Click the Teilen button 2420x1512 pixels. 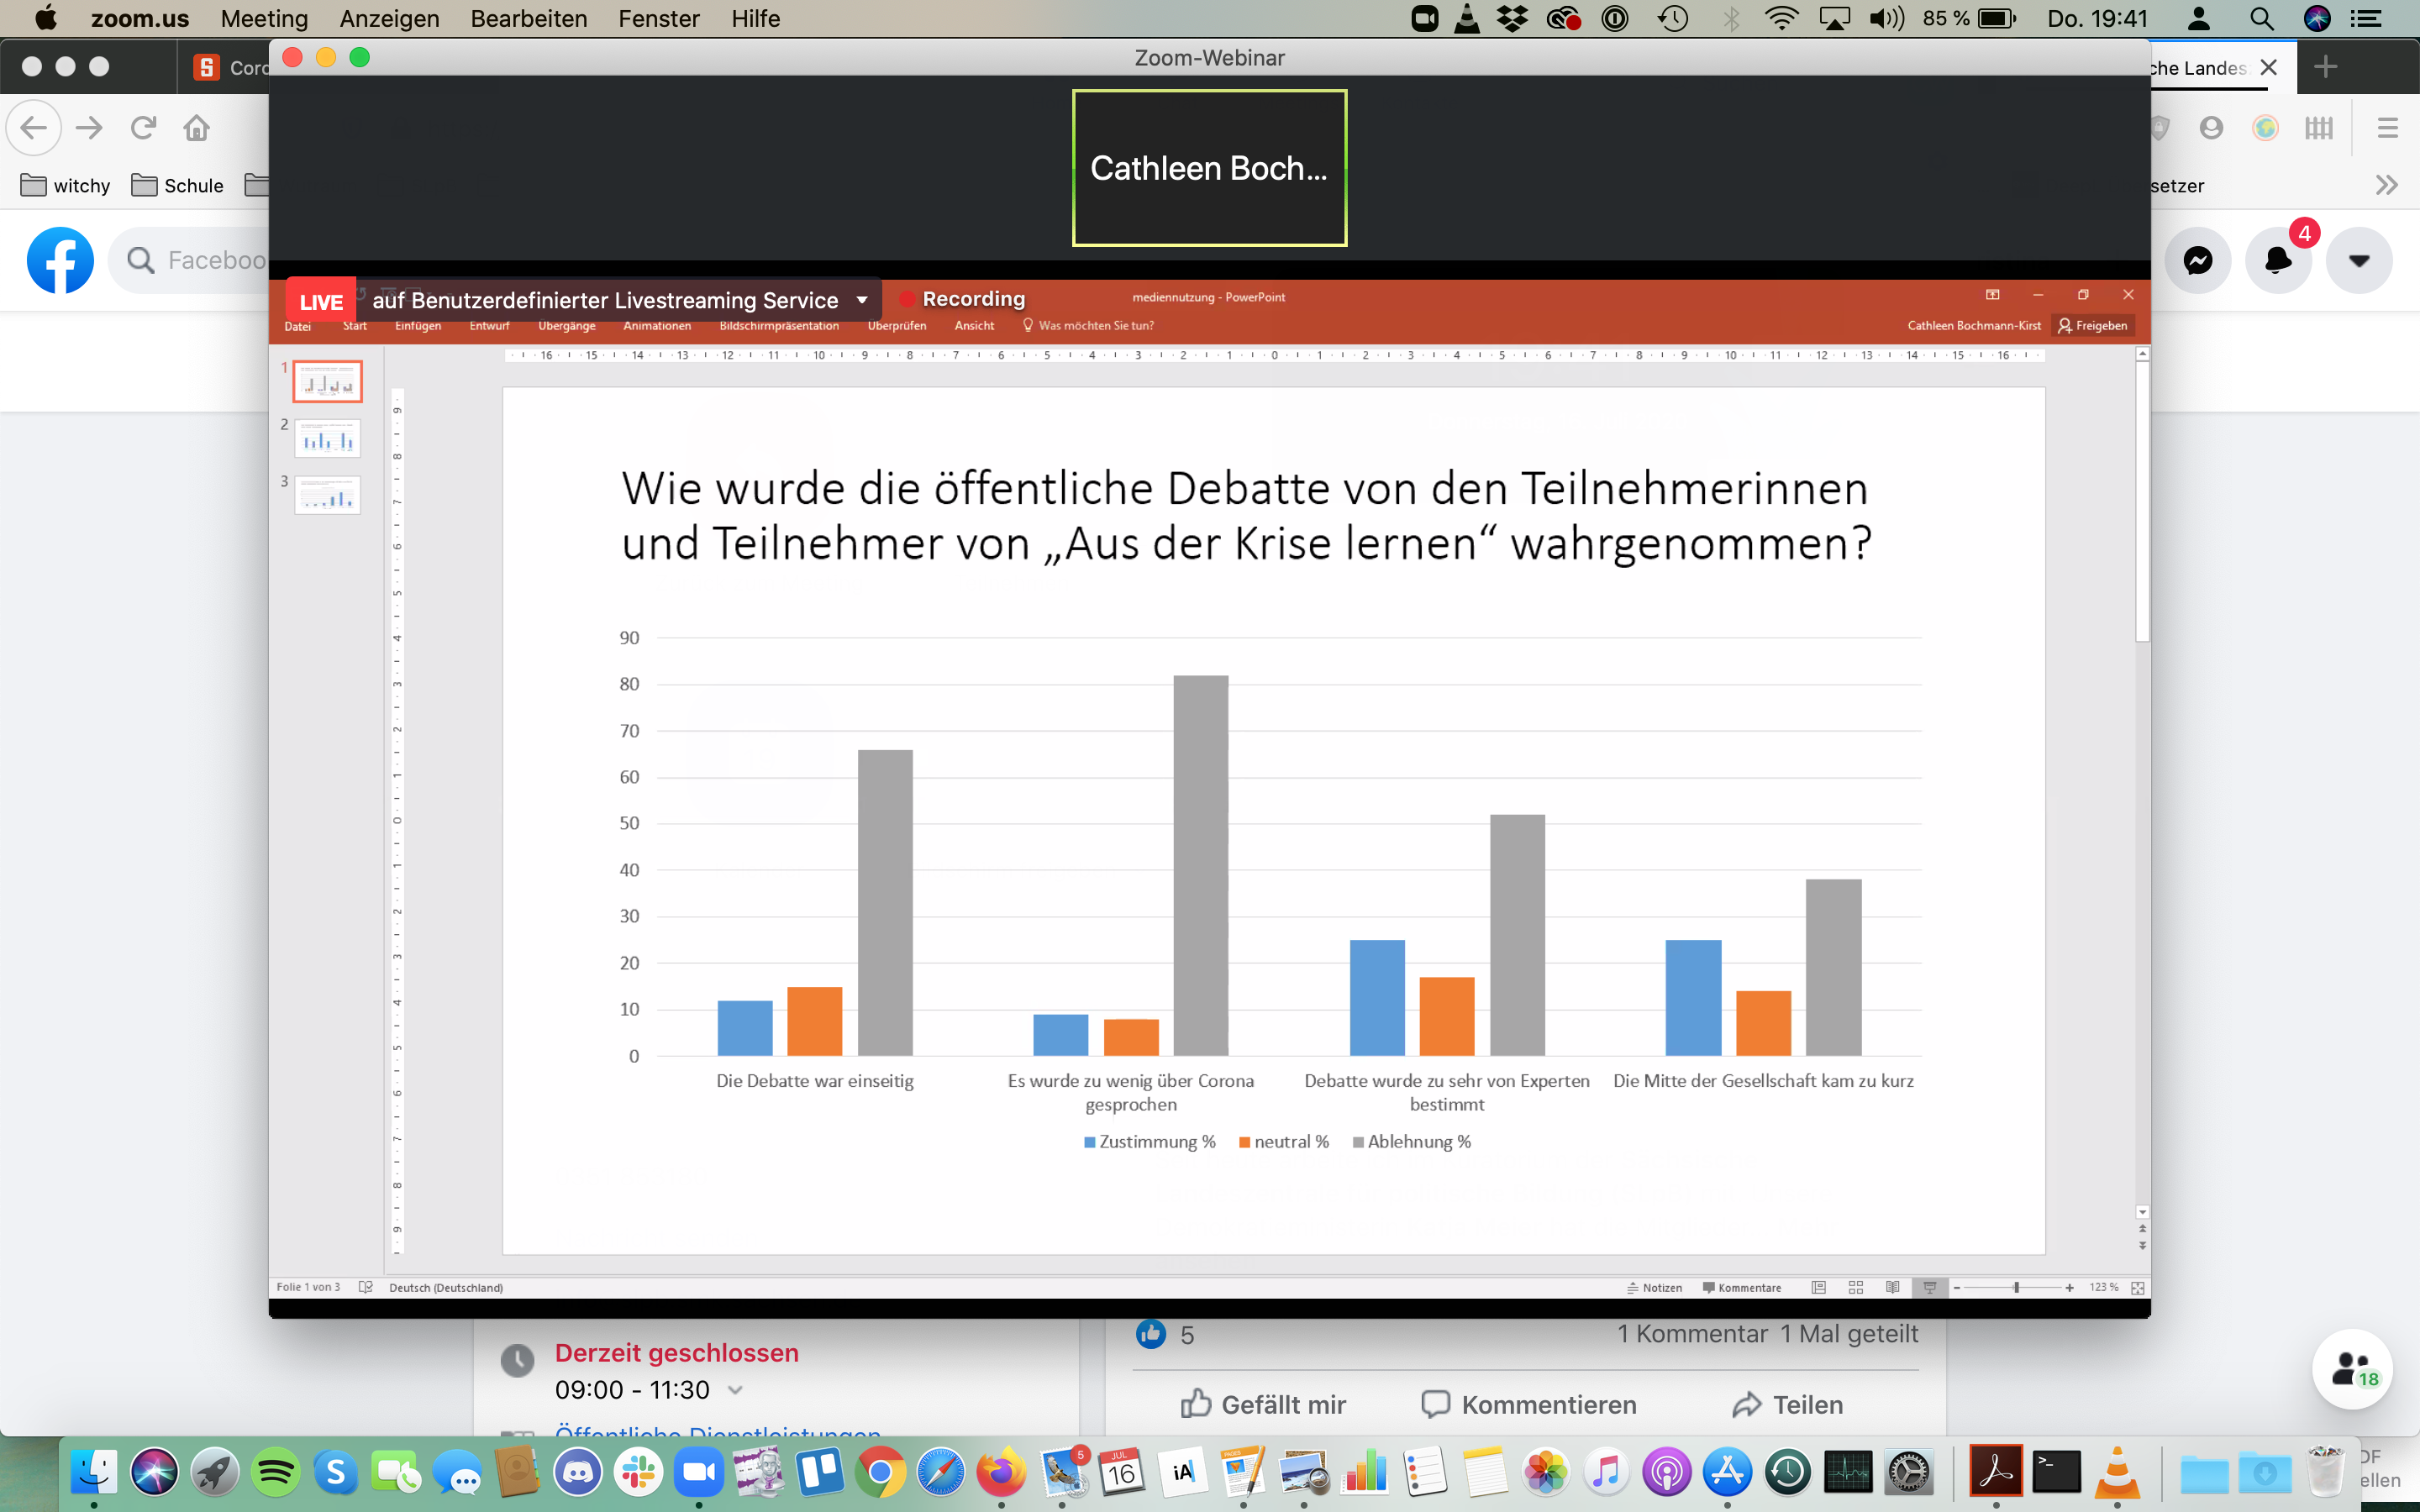coord(1787,1405)
